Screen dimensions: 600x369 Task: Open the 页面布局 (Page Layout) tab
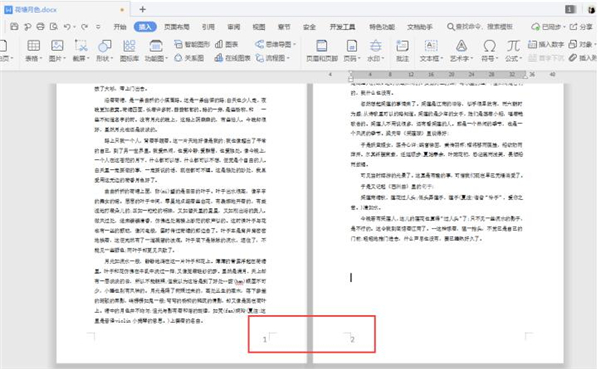point(176,27)
